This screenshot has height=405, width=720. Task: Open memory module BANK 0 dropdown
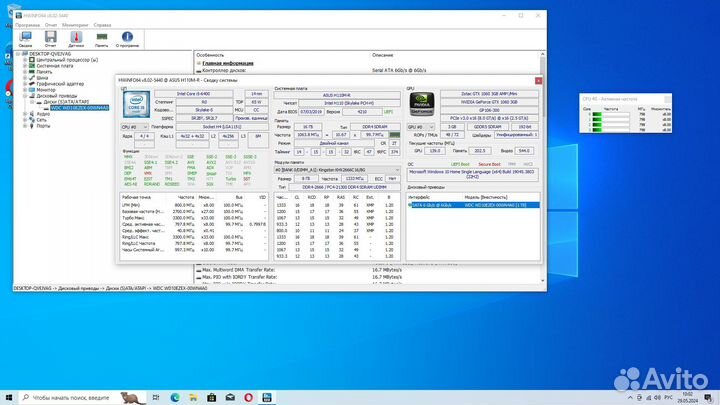point(337,170)
